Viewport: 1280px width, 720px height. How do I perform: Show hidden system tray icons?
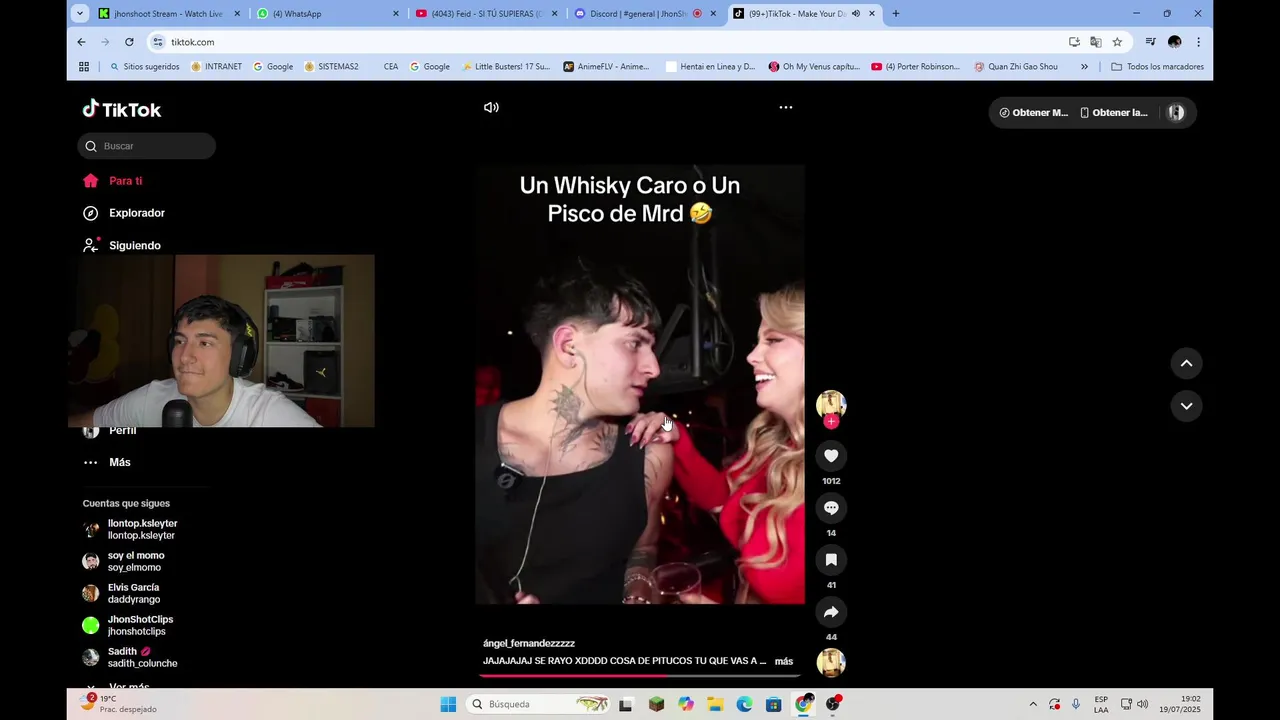click(1033, 704)
